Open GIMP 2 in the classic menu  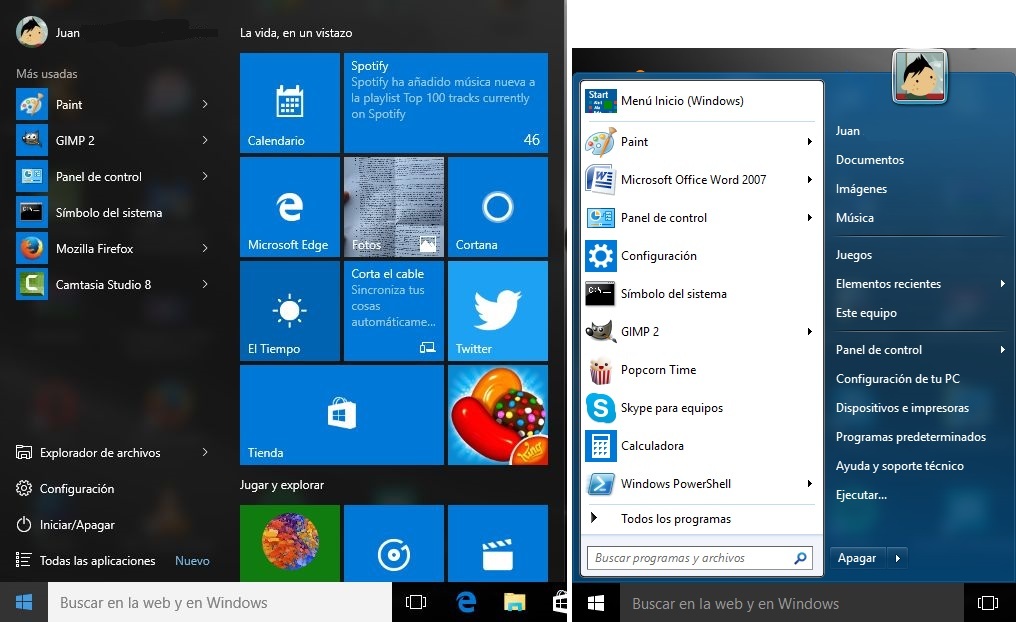click(x=700, y=332)
